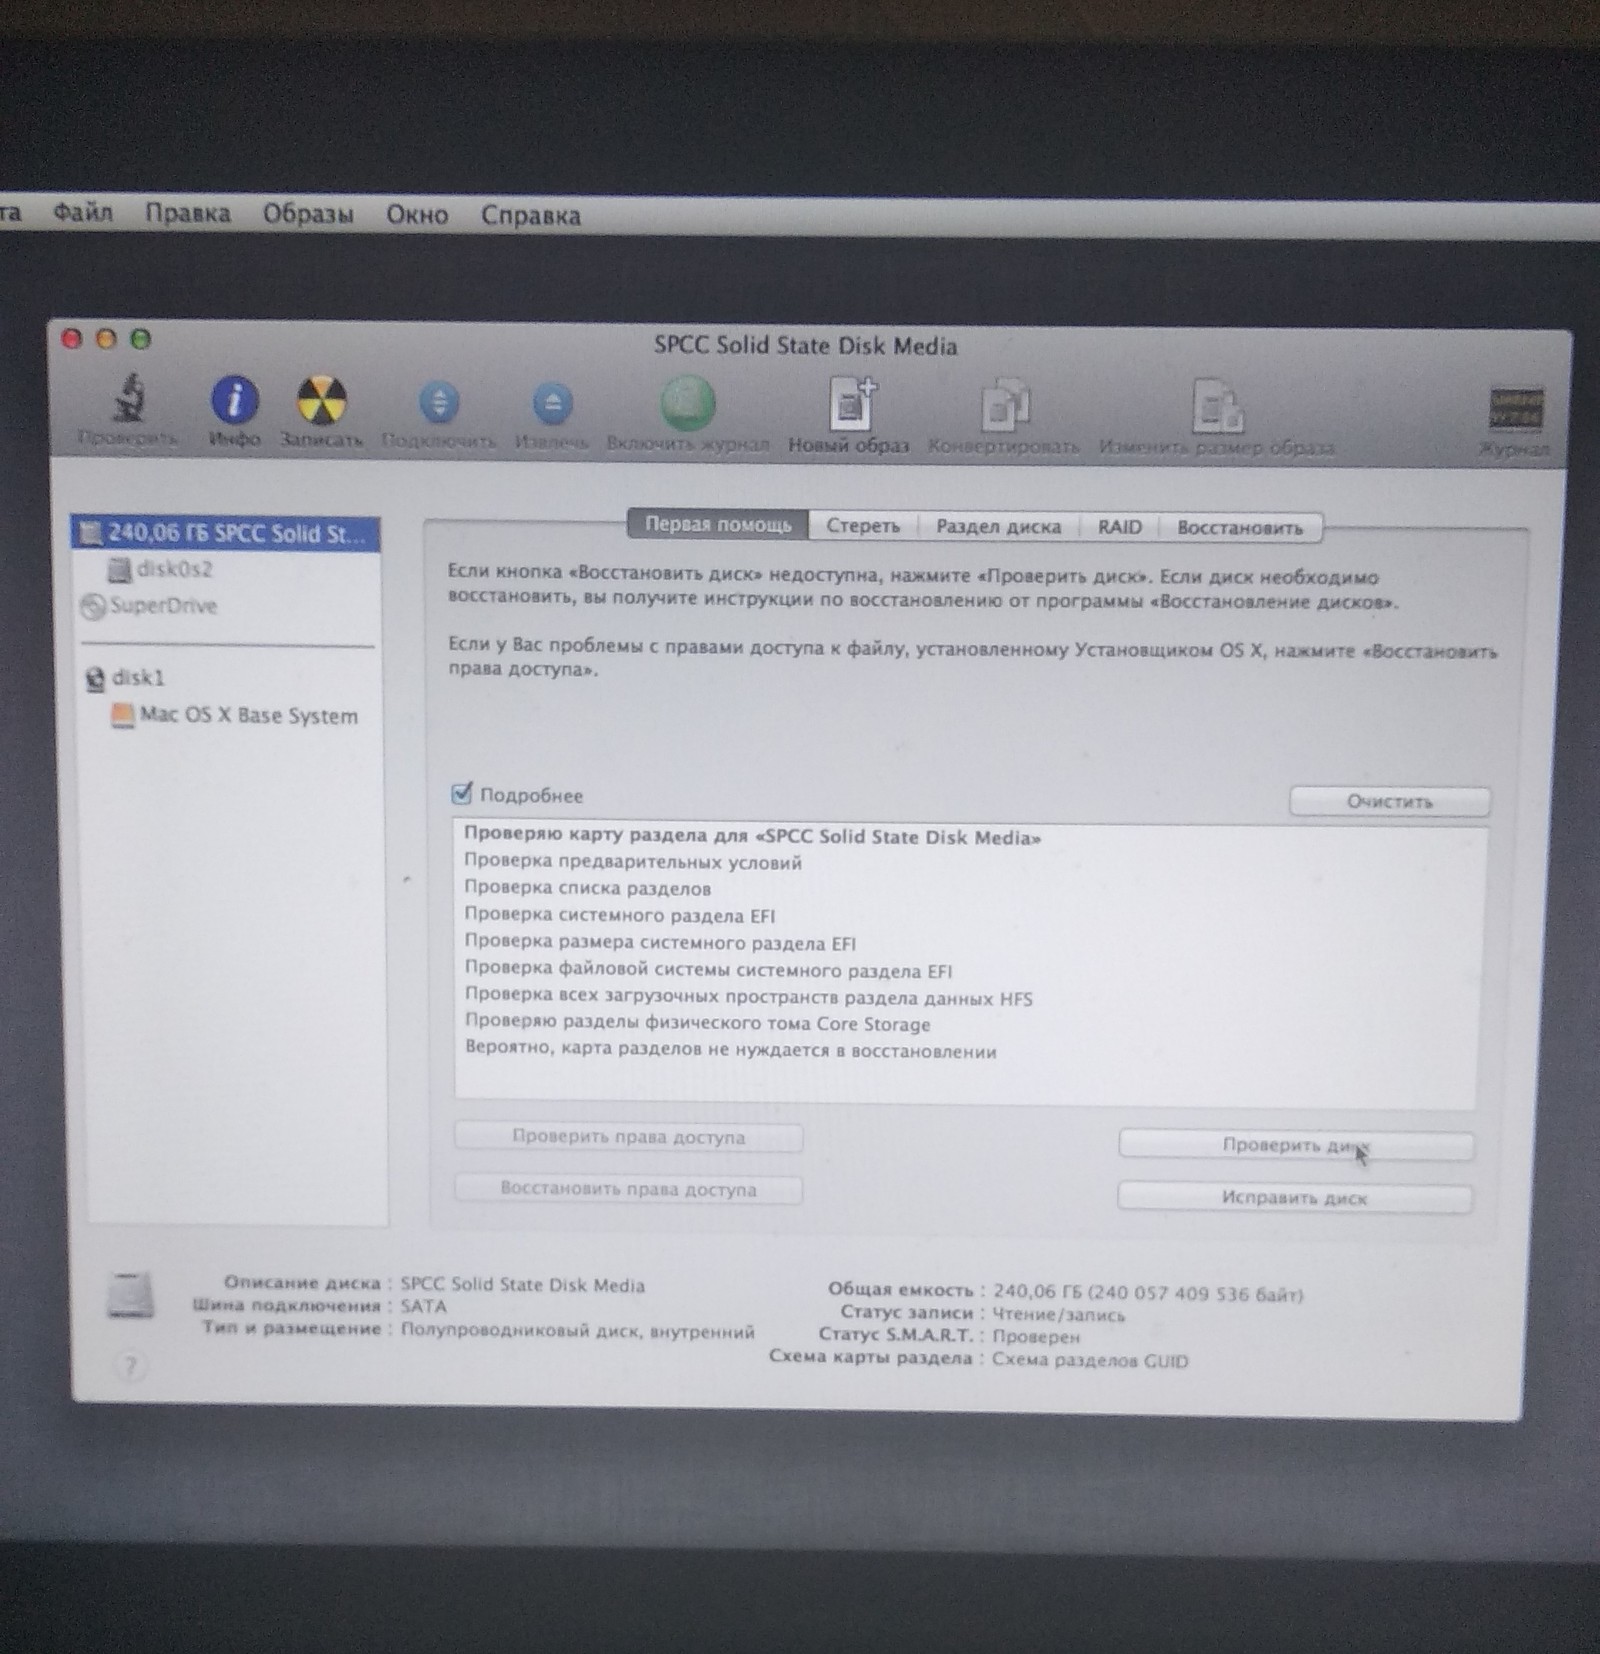Click the Verify (Проверить) microscope toolbar icon

click(128, 400)
